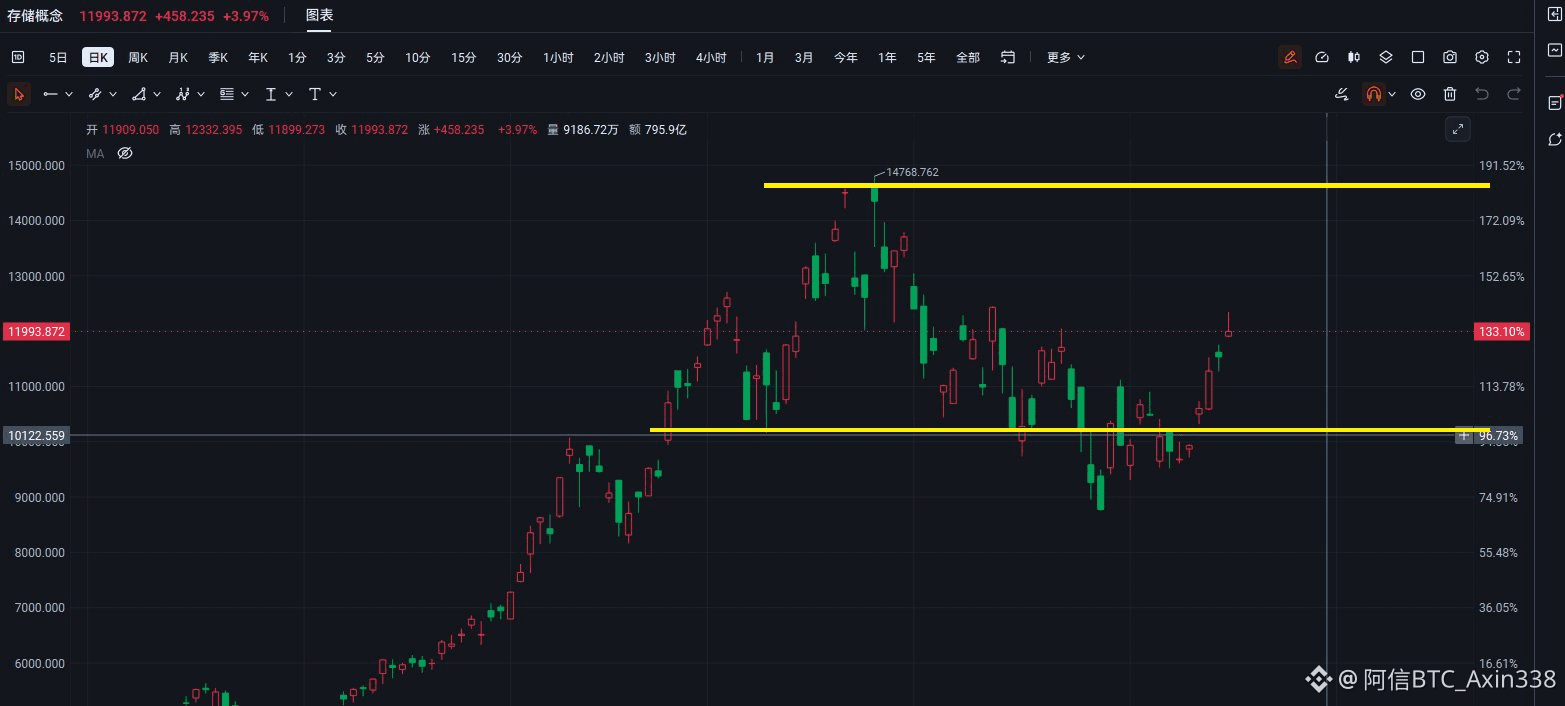Click the 存储概念 index name

point(35,16)
